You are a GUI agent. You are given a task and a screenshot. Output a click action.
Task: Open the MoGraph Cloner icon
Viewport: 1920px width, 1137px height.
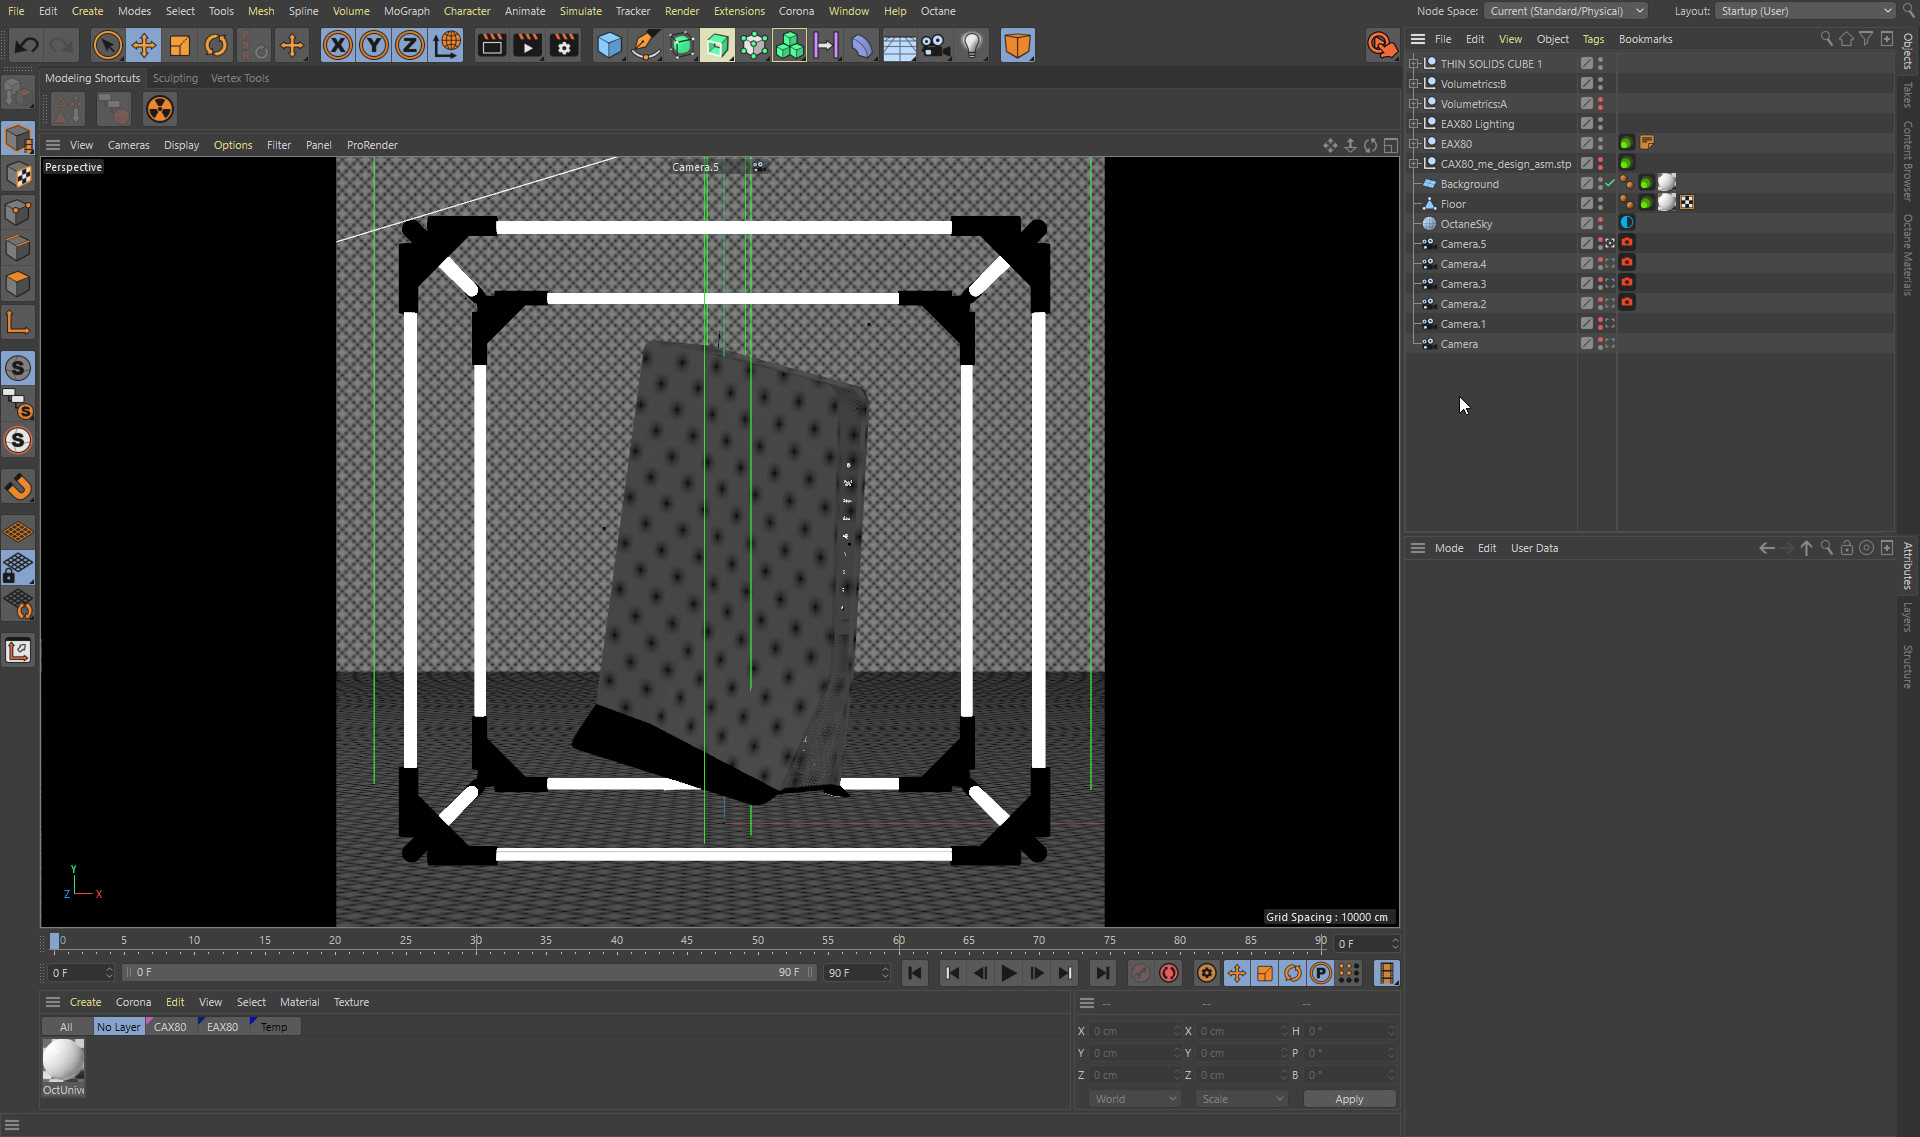click(790, 45)
